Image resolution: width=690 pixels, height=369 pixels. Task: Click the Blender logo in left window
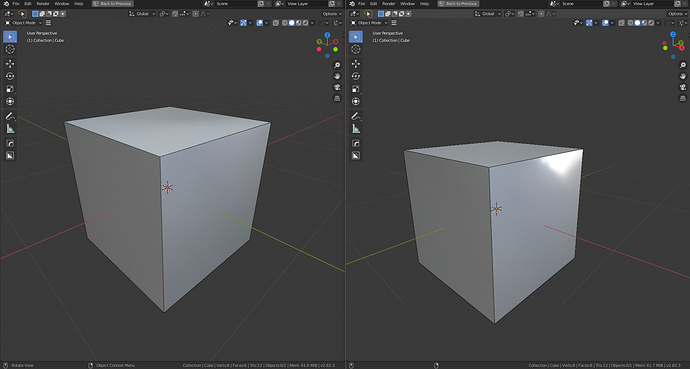(6, 4)
